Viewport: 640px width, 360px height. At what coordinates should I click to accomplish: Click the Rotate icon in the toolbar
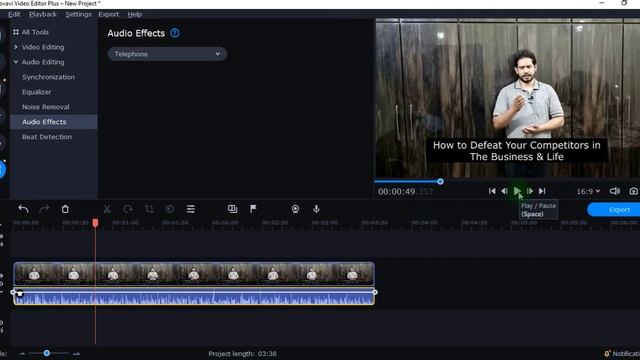click(128, 209)
